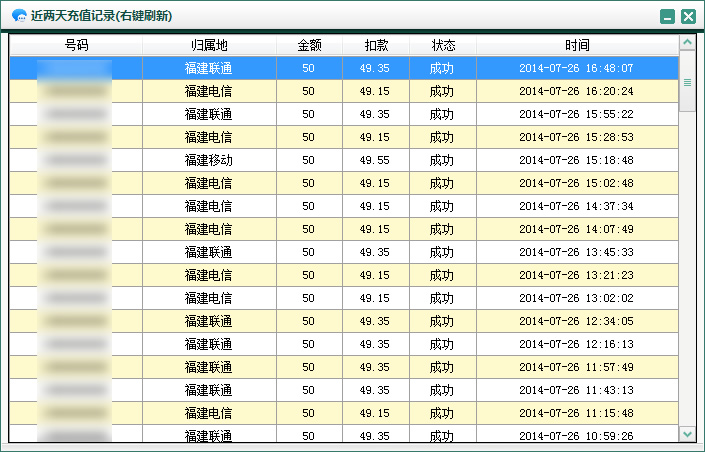Sort by 归属地 column header
Screen dimensions: 705x452
209,45
